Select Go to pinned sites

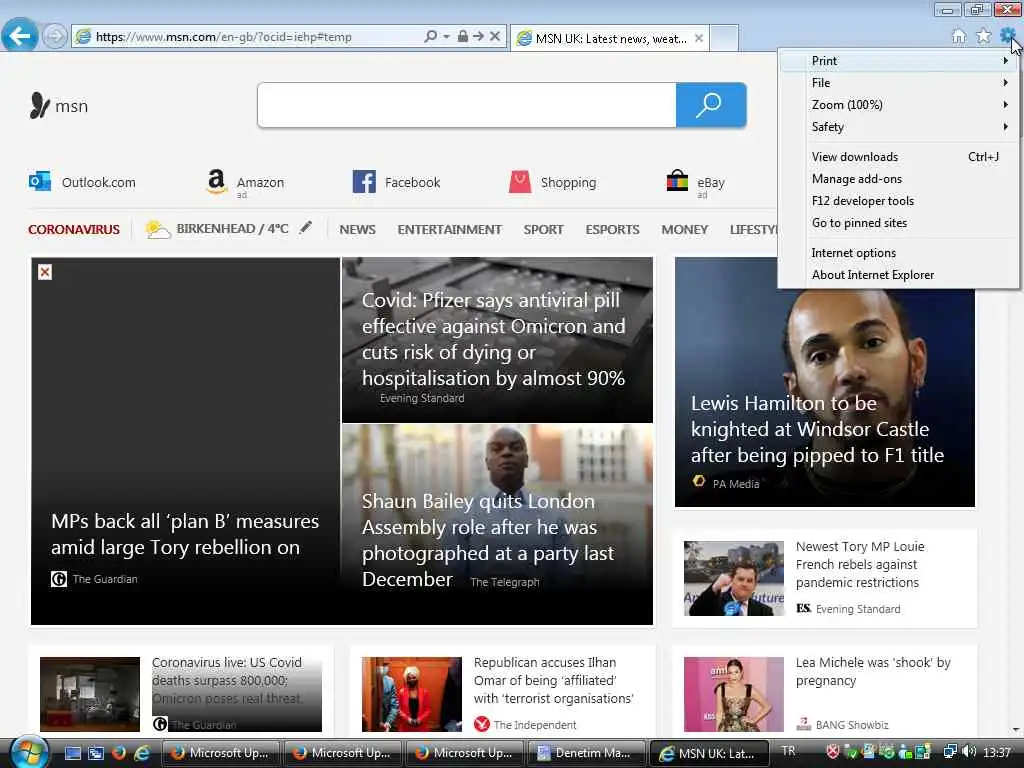point(899,223)
